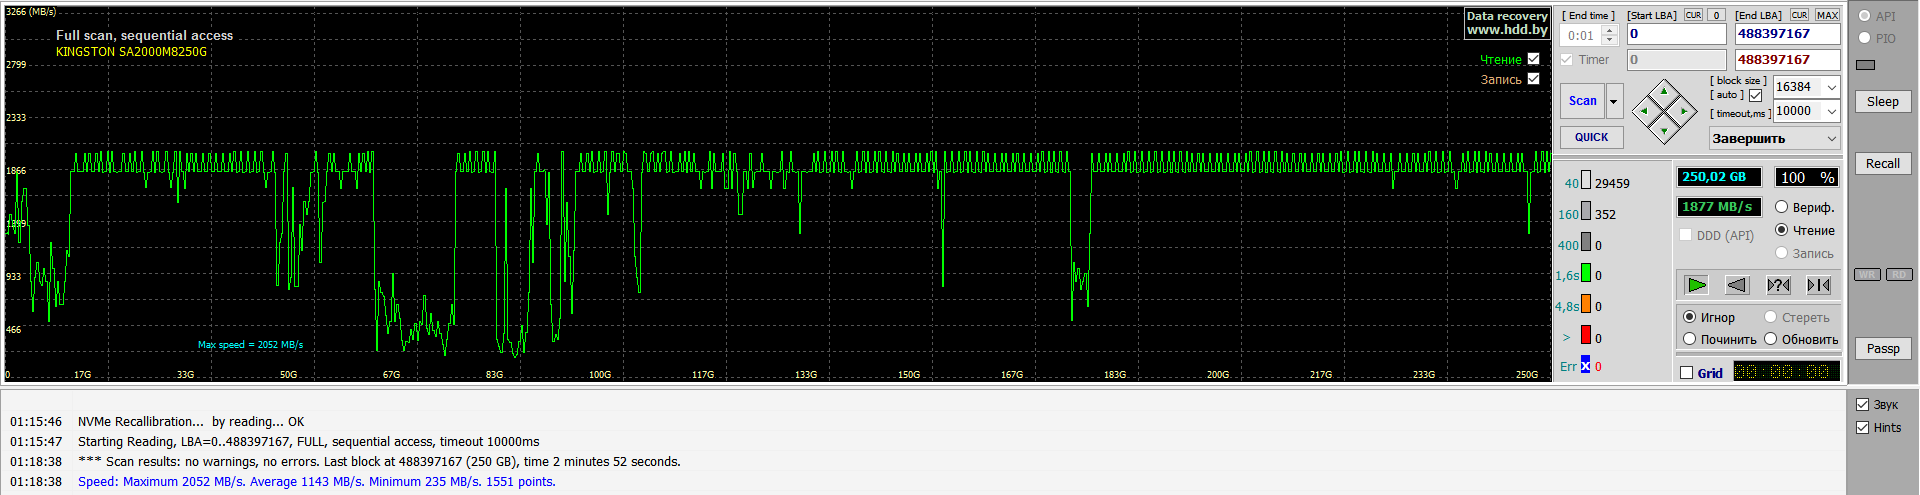Toggle the Запись graph line checkbox

[x=1533, y=79]
